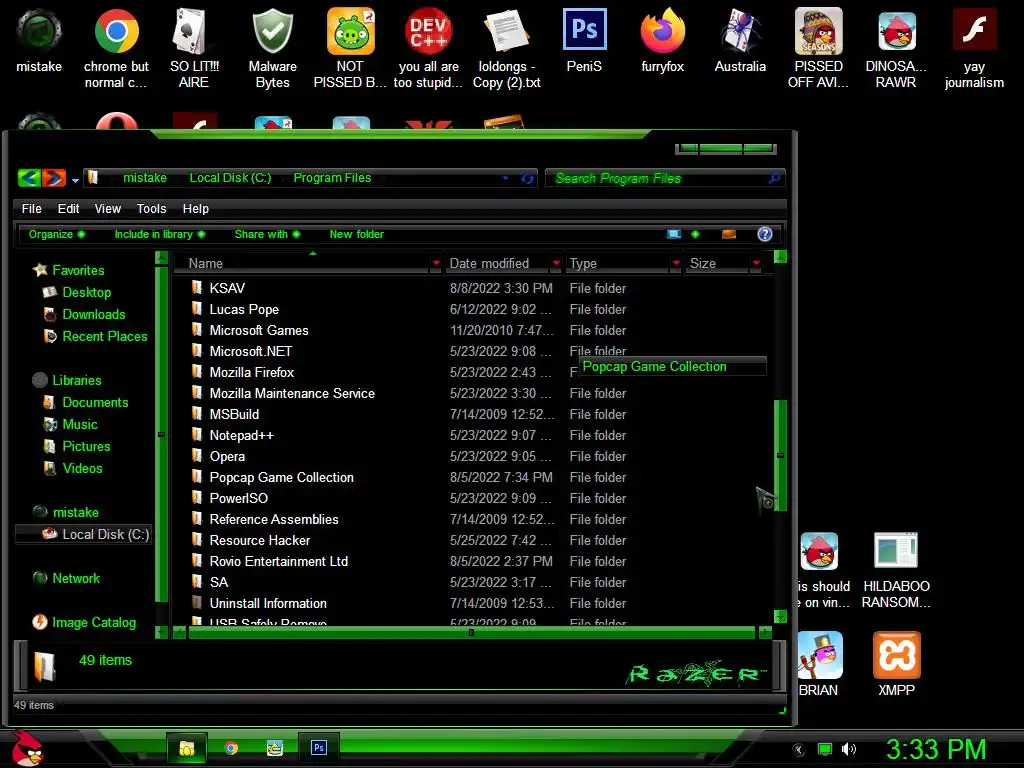Go to Local Disk (C:) breadcrumb
The image size is (1024, 768).
pyautogui.click(x=230, y=178)
